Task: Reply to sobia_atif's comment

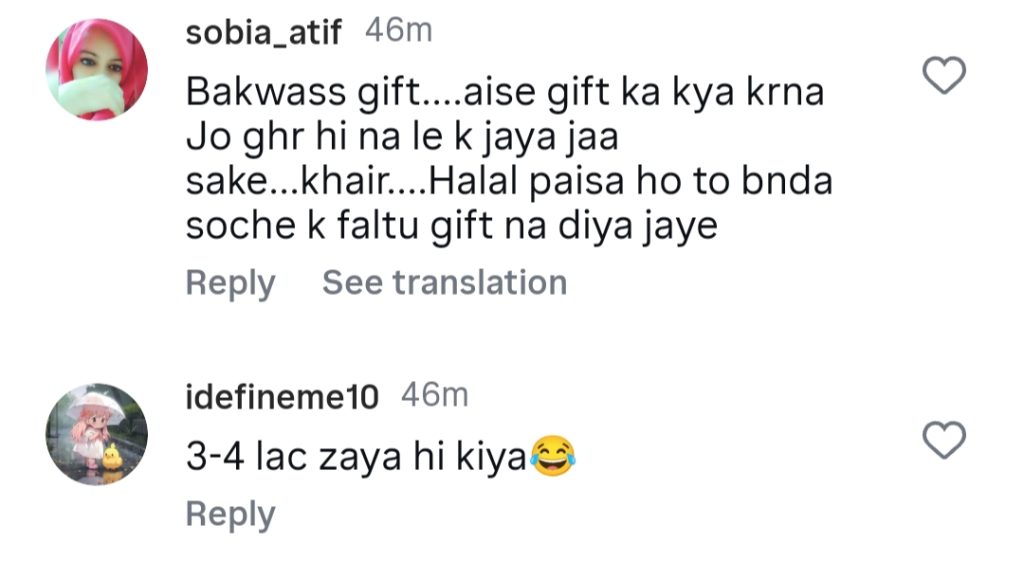Action: (230, 283)
